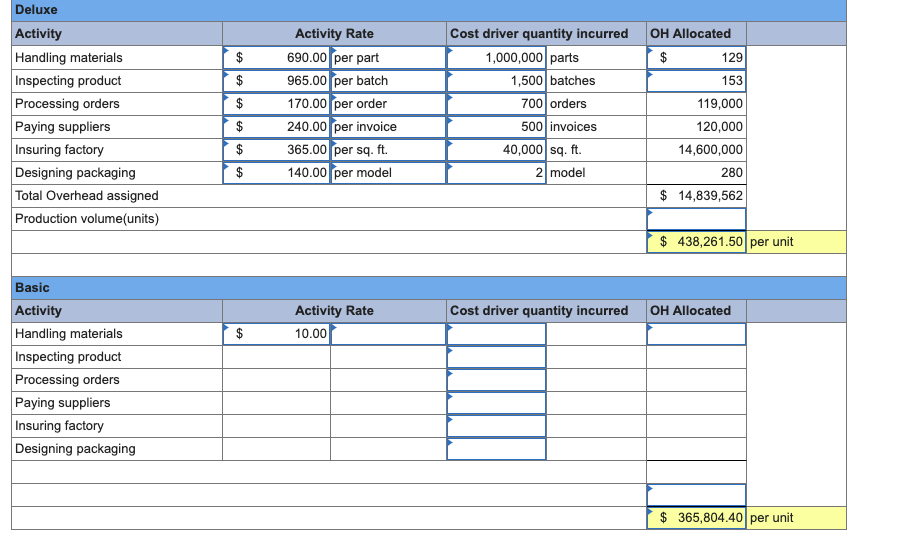Click the Deluxe 'Cost driver quantity incurred' header
Screen dimensions: 907x552
[539, 34]
